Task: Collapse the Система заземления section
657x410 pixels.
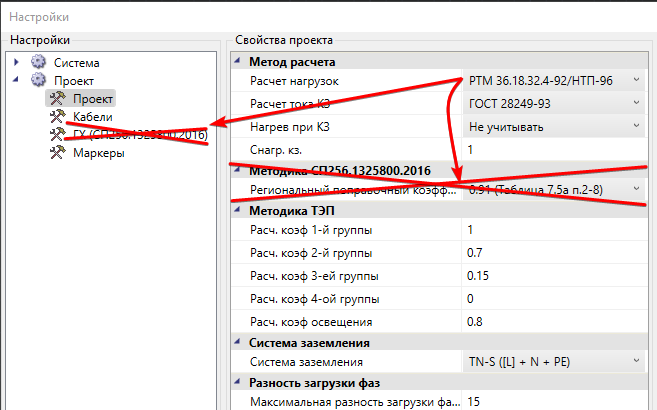Action: (x=239, y=343)
